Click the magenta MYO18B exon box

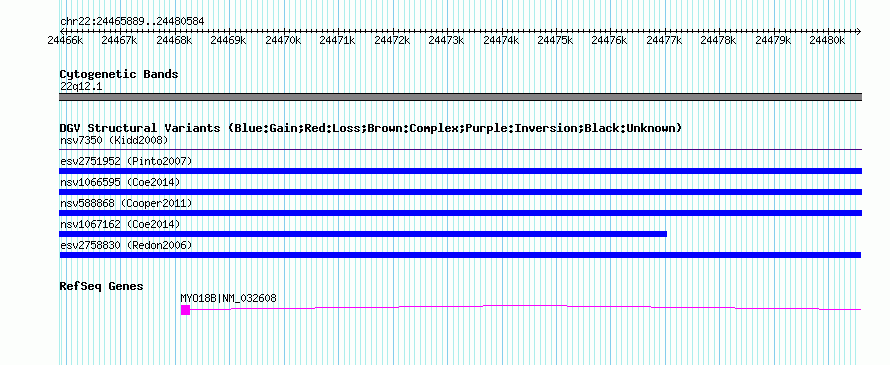click(185, 309)
